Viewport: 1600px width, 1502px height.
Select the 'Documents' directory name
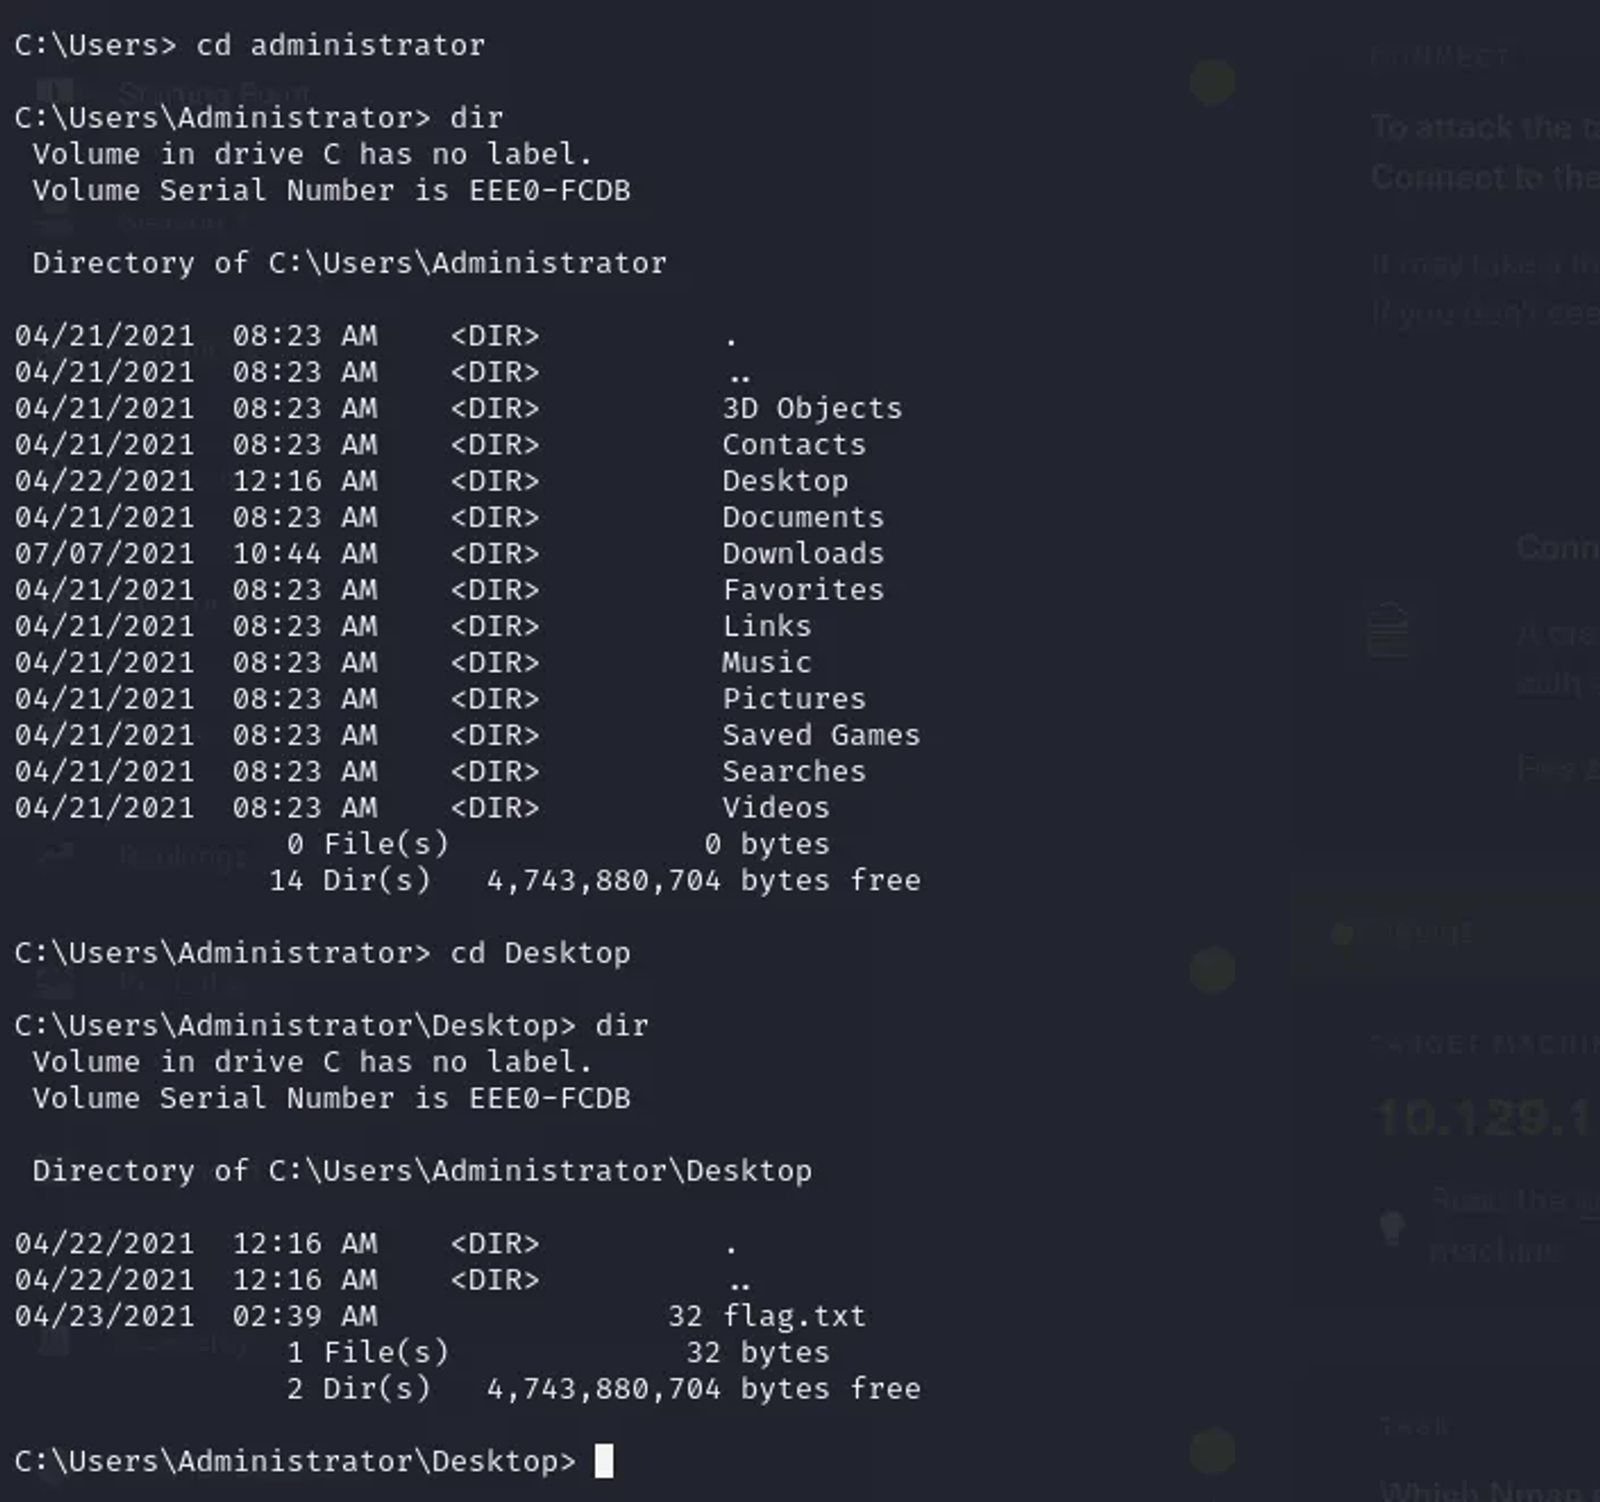click(x=803, y=517)
